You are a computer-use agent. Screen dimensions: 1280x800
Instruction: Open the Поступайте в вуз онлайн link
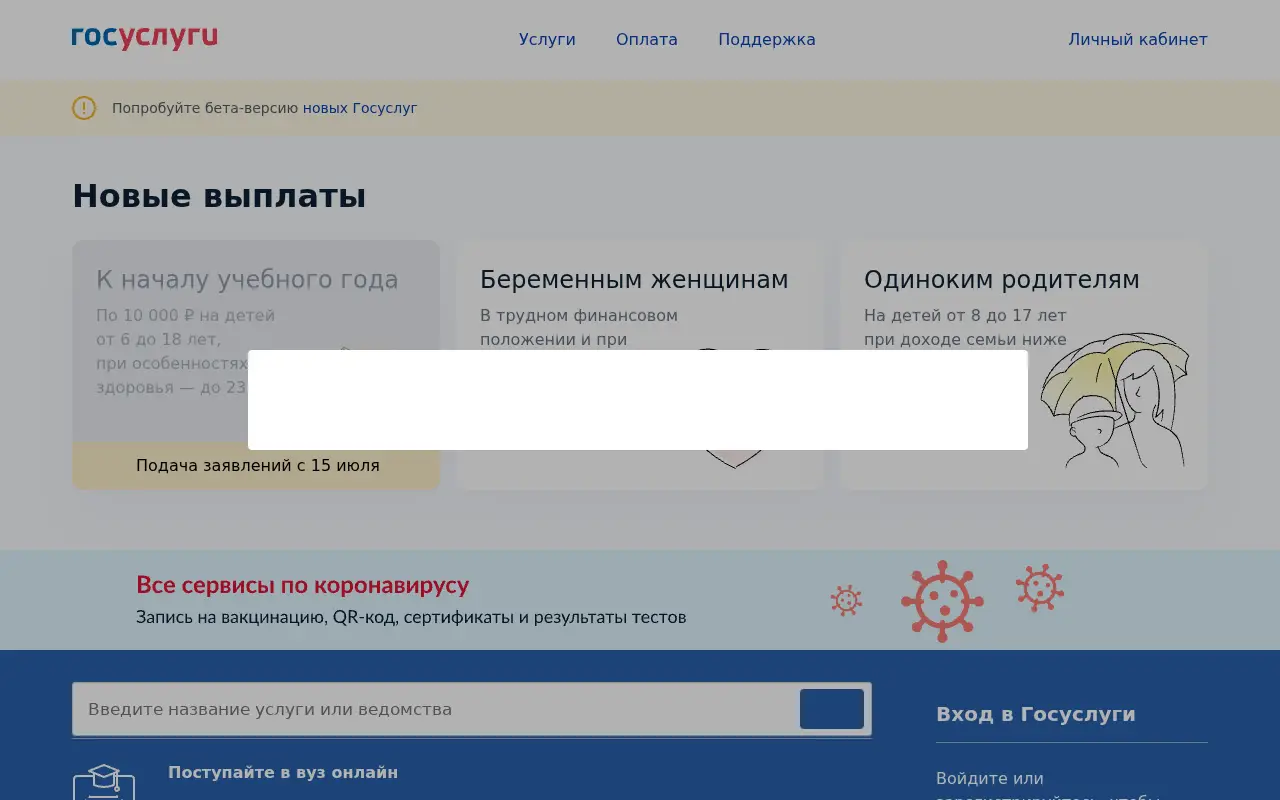coord(283,772)
